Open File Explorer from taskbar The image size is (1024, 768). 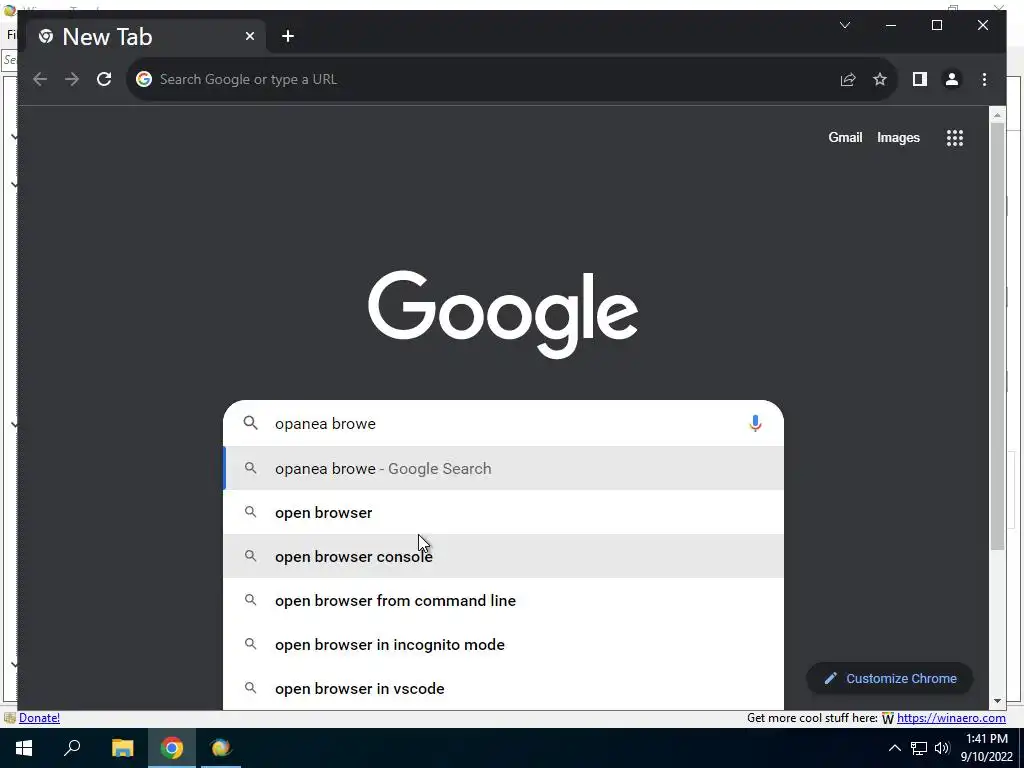coord(122,748)
